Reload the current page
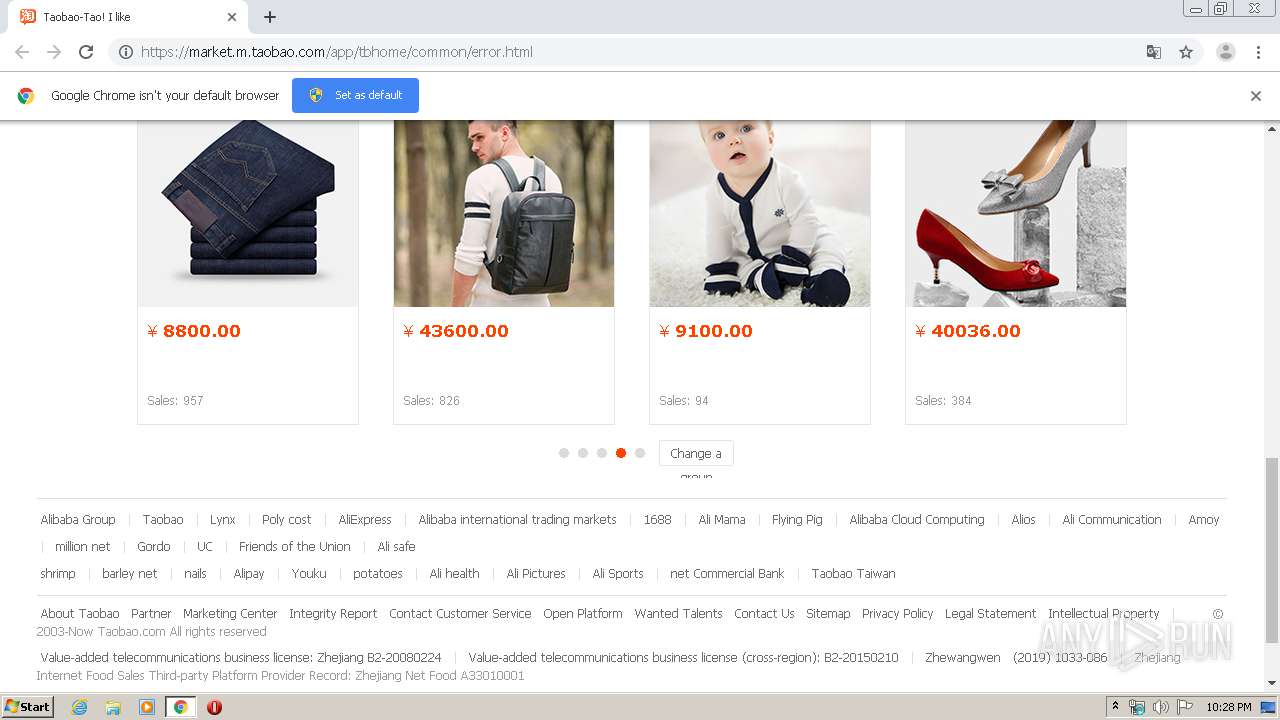This screenshot has width=1280, height=720. 86,52
